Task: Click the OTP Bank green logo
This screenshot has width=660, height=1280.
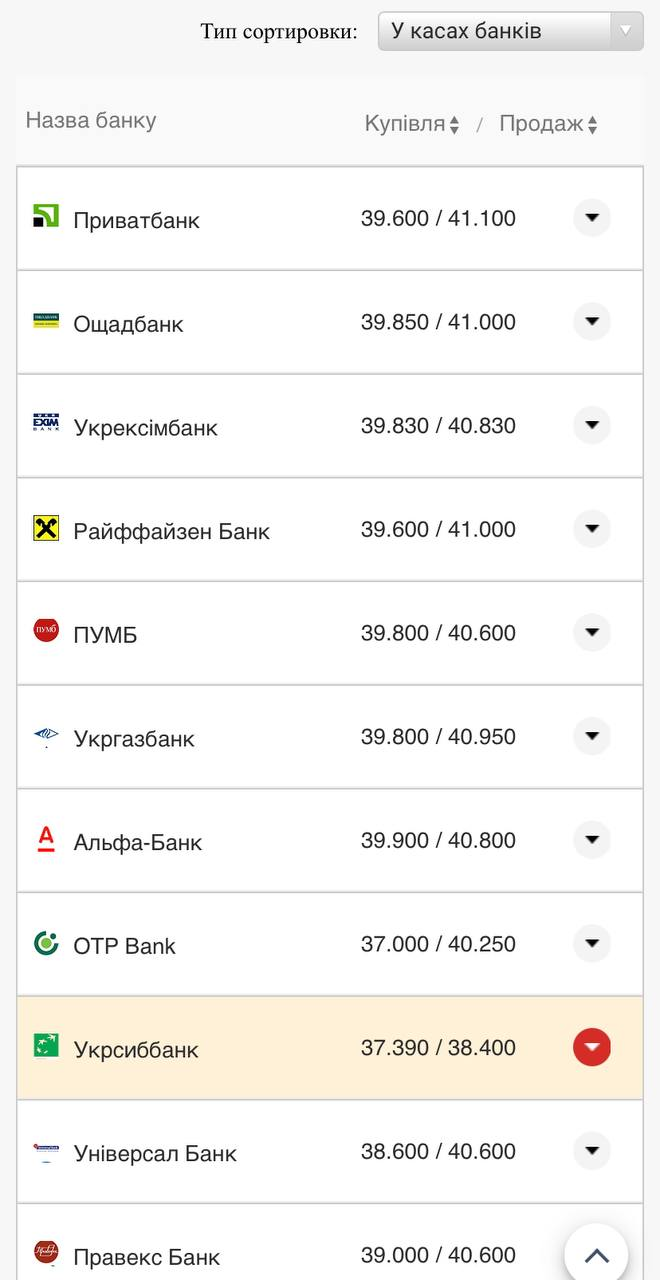Action: click(46, 943)
